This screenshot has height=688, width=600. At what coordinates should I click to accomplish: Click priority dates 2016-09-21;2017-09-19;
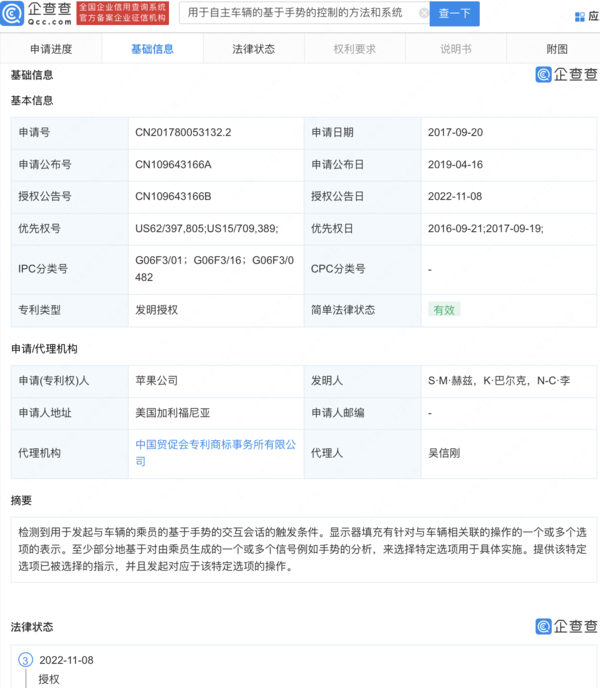(486, 229)
